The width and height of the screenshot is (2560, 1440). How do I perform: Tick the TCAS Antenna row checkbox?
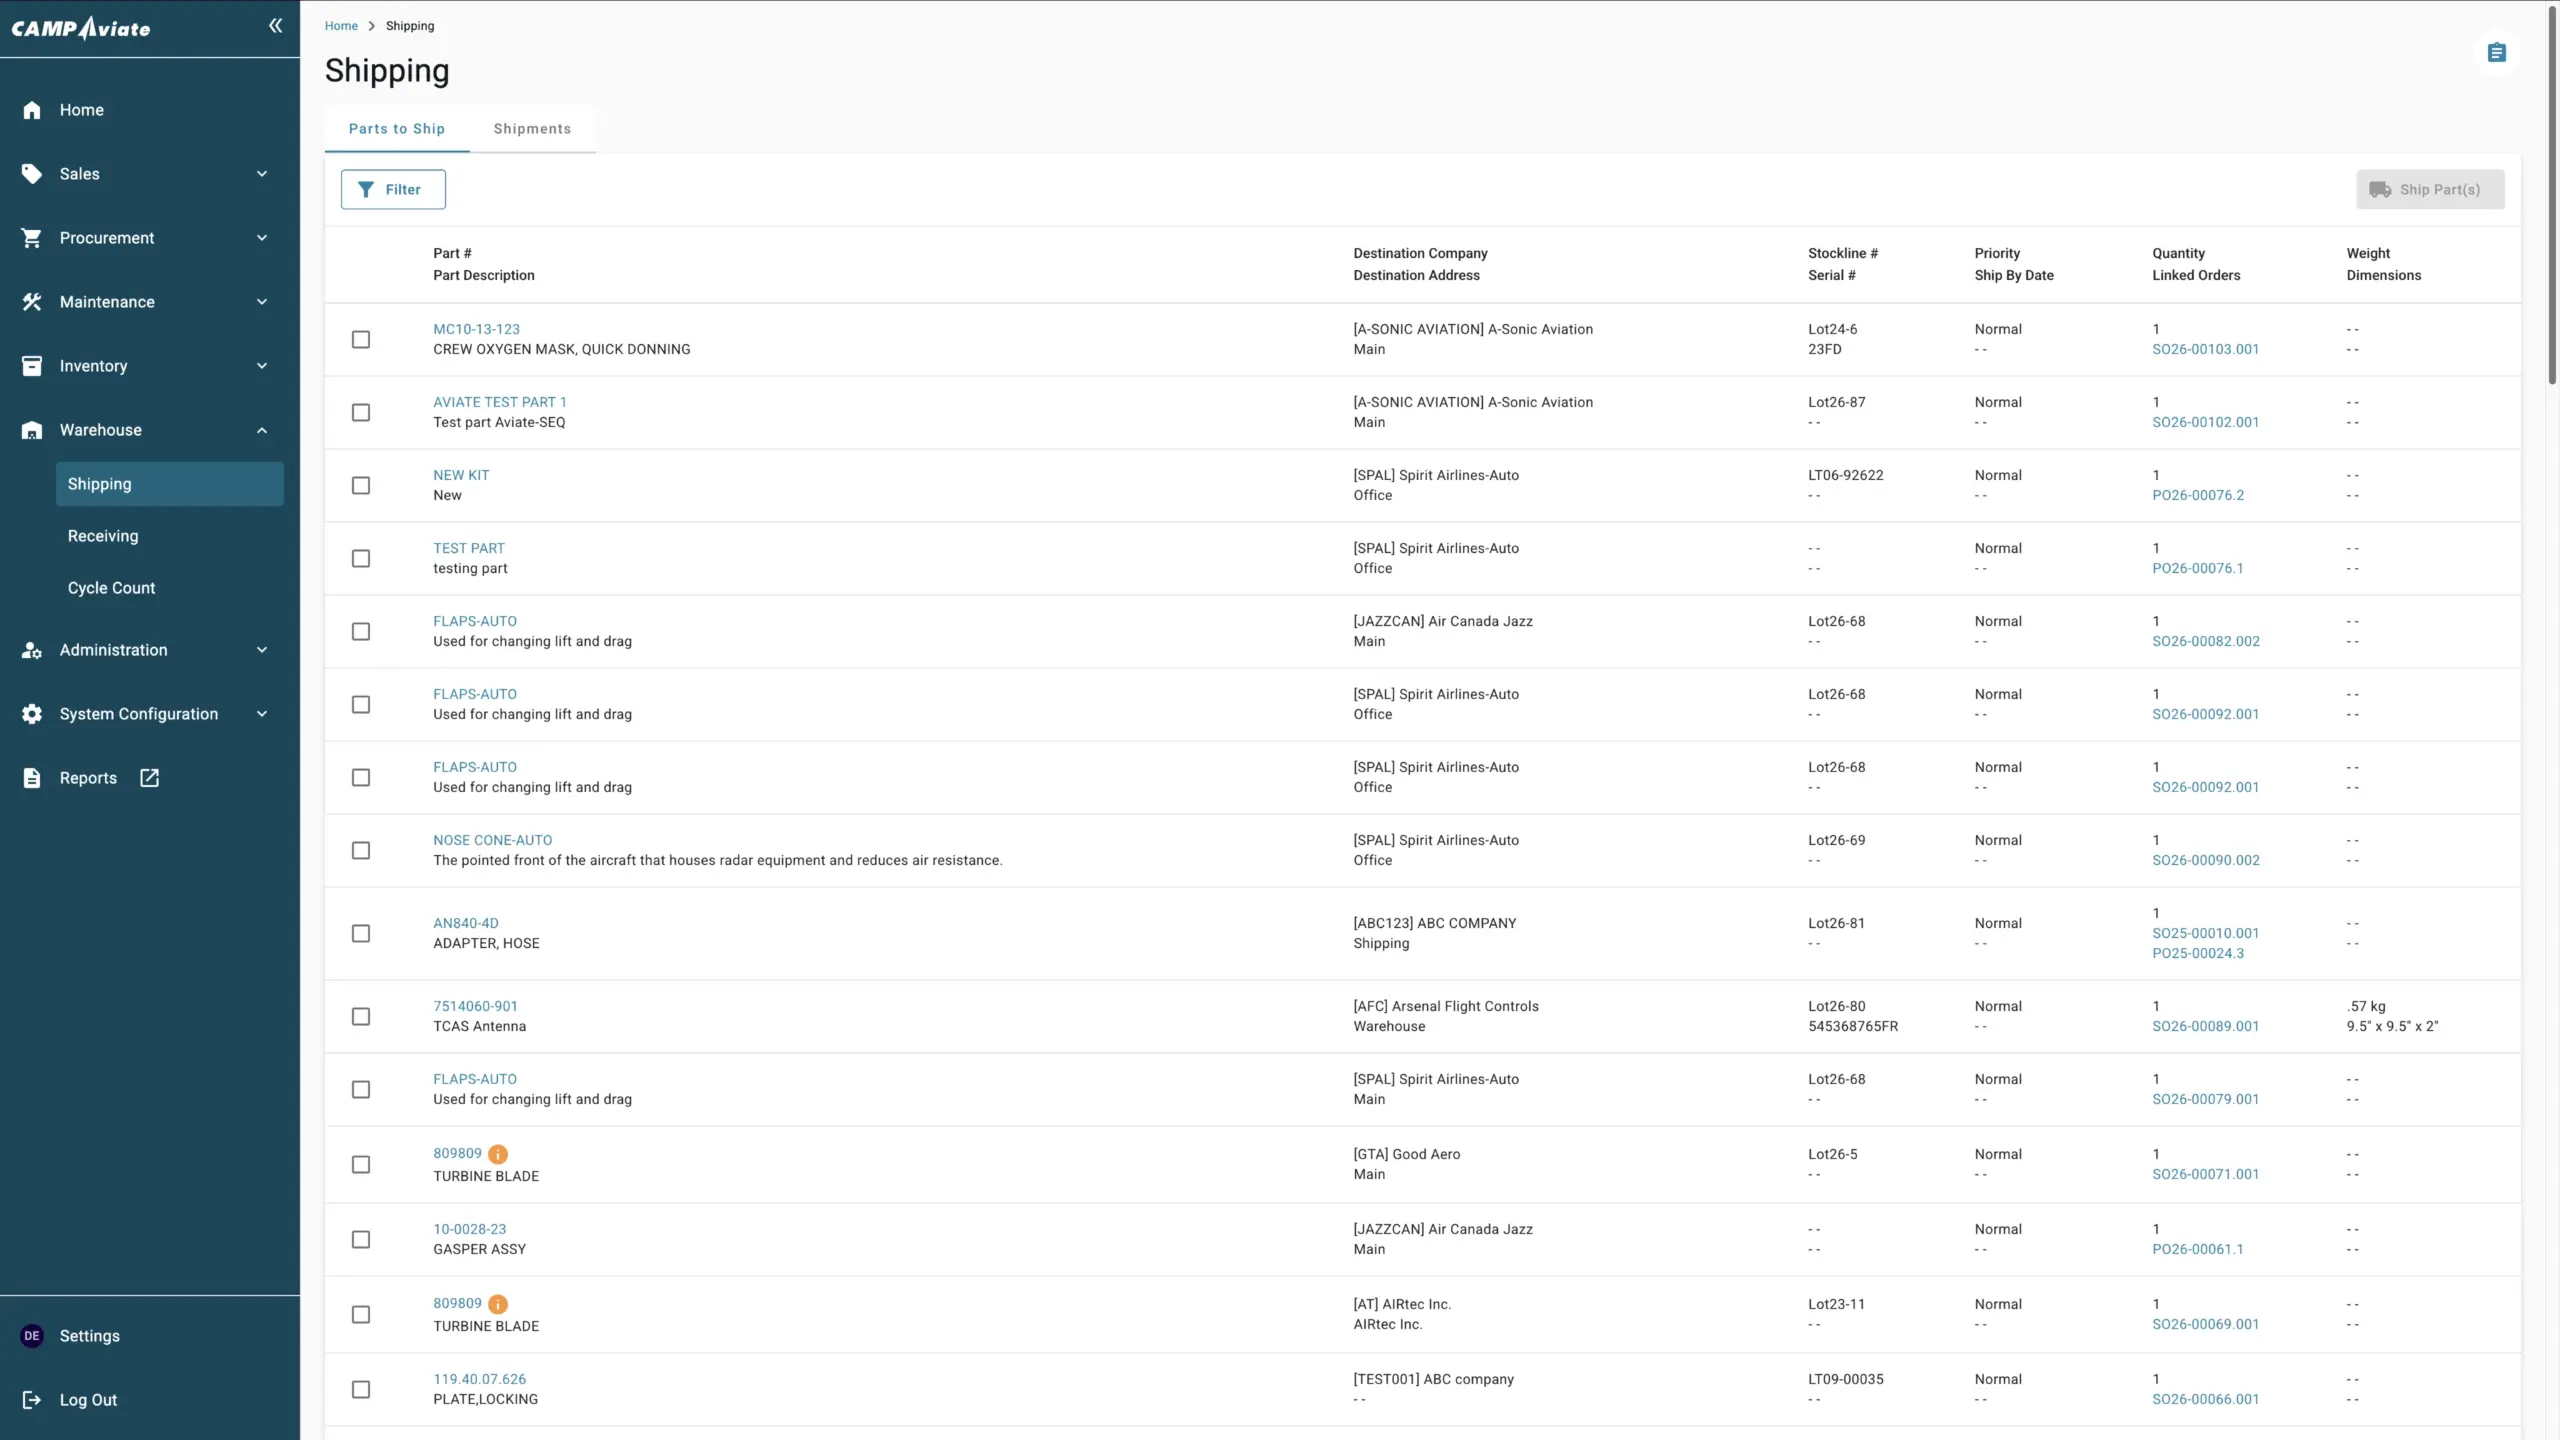[361, 1017]
